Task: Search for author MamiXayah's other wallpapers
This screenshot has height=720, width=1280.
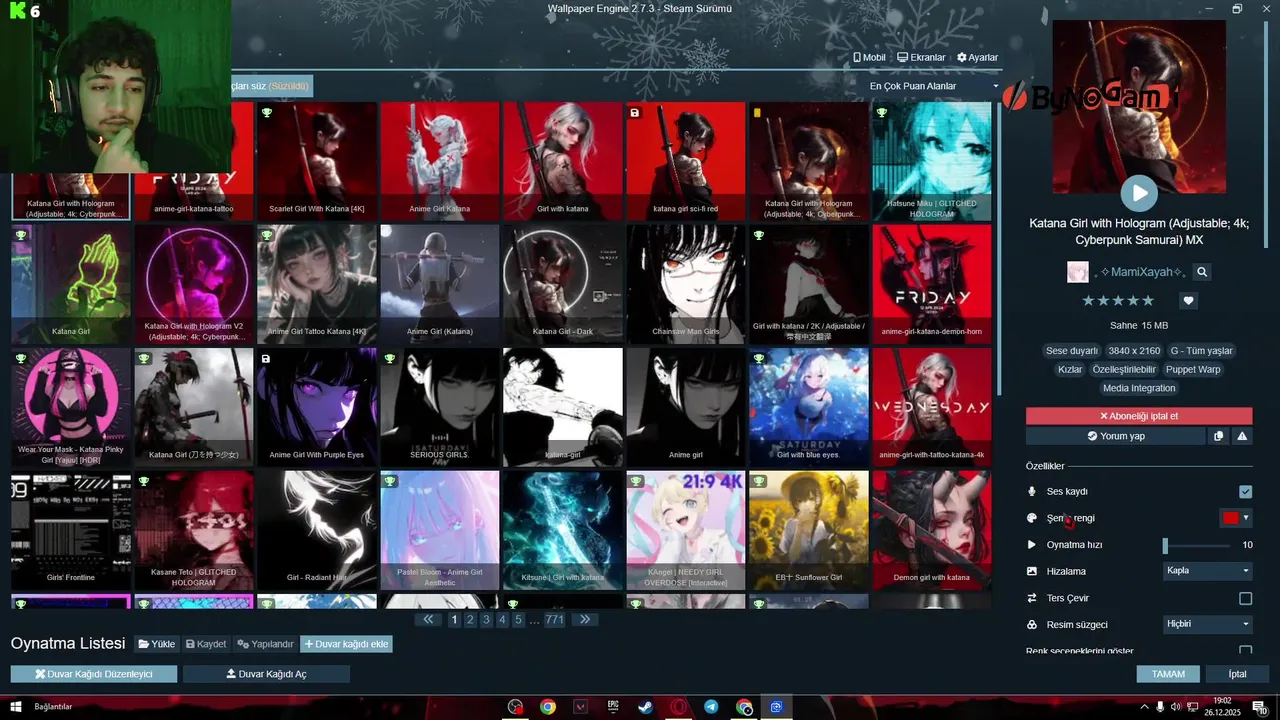Action: click(x=1202, y=272)
